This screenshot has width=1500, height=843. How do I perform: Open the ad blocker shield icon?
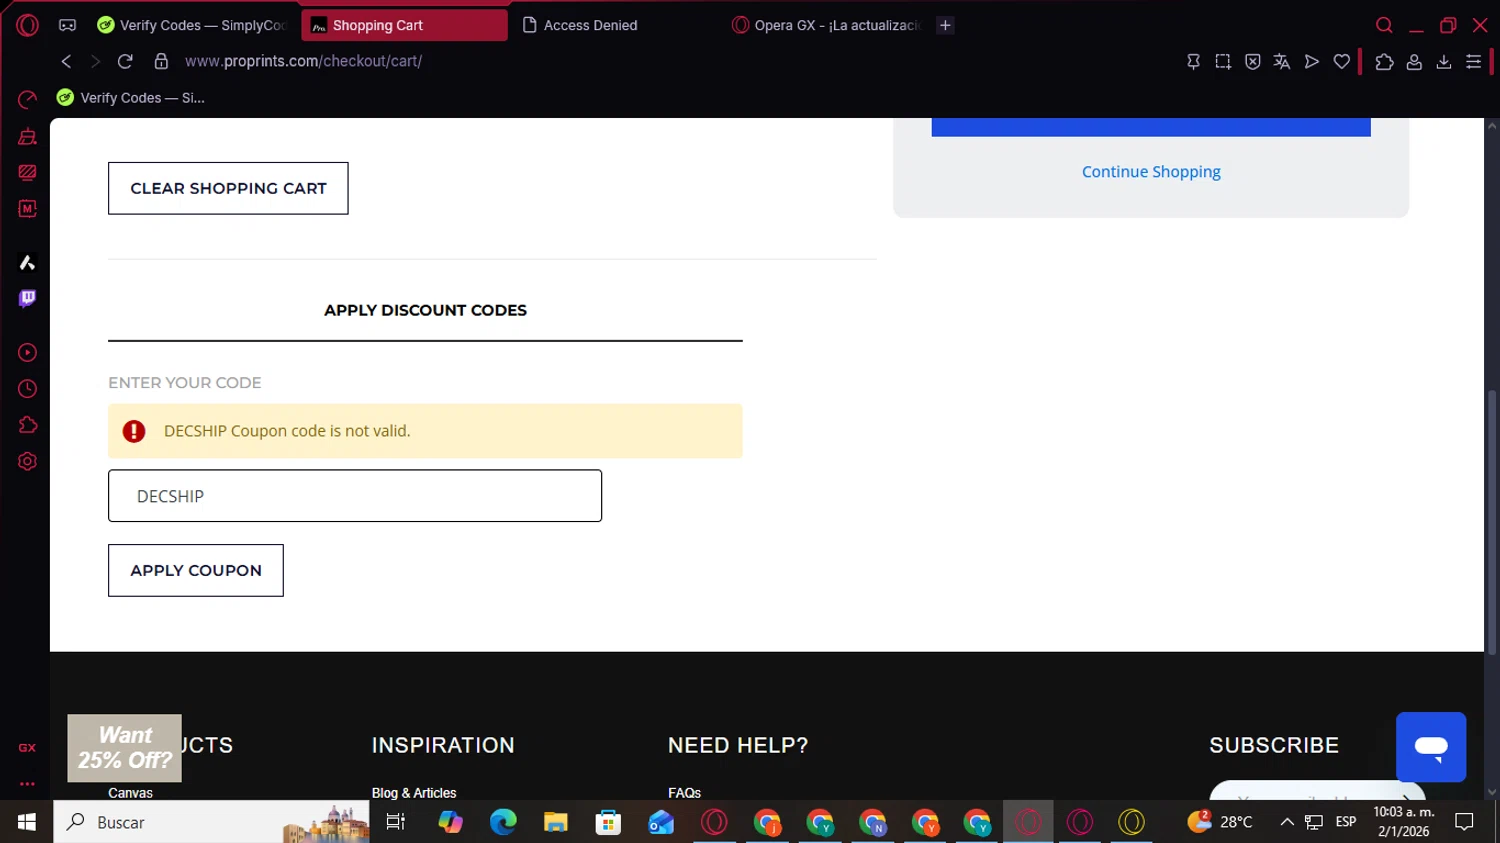click(x=1252, y=62)
